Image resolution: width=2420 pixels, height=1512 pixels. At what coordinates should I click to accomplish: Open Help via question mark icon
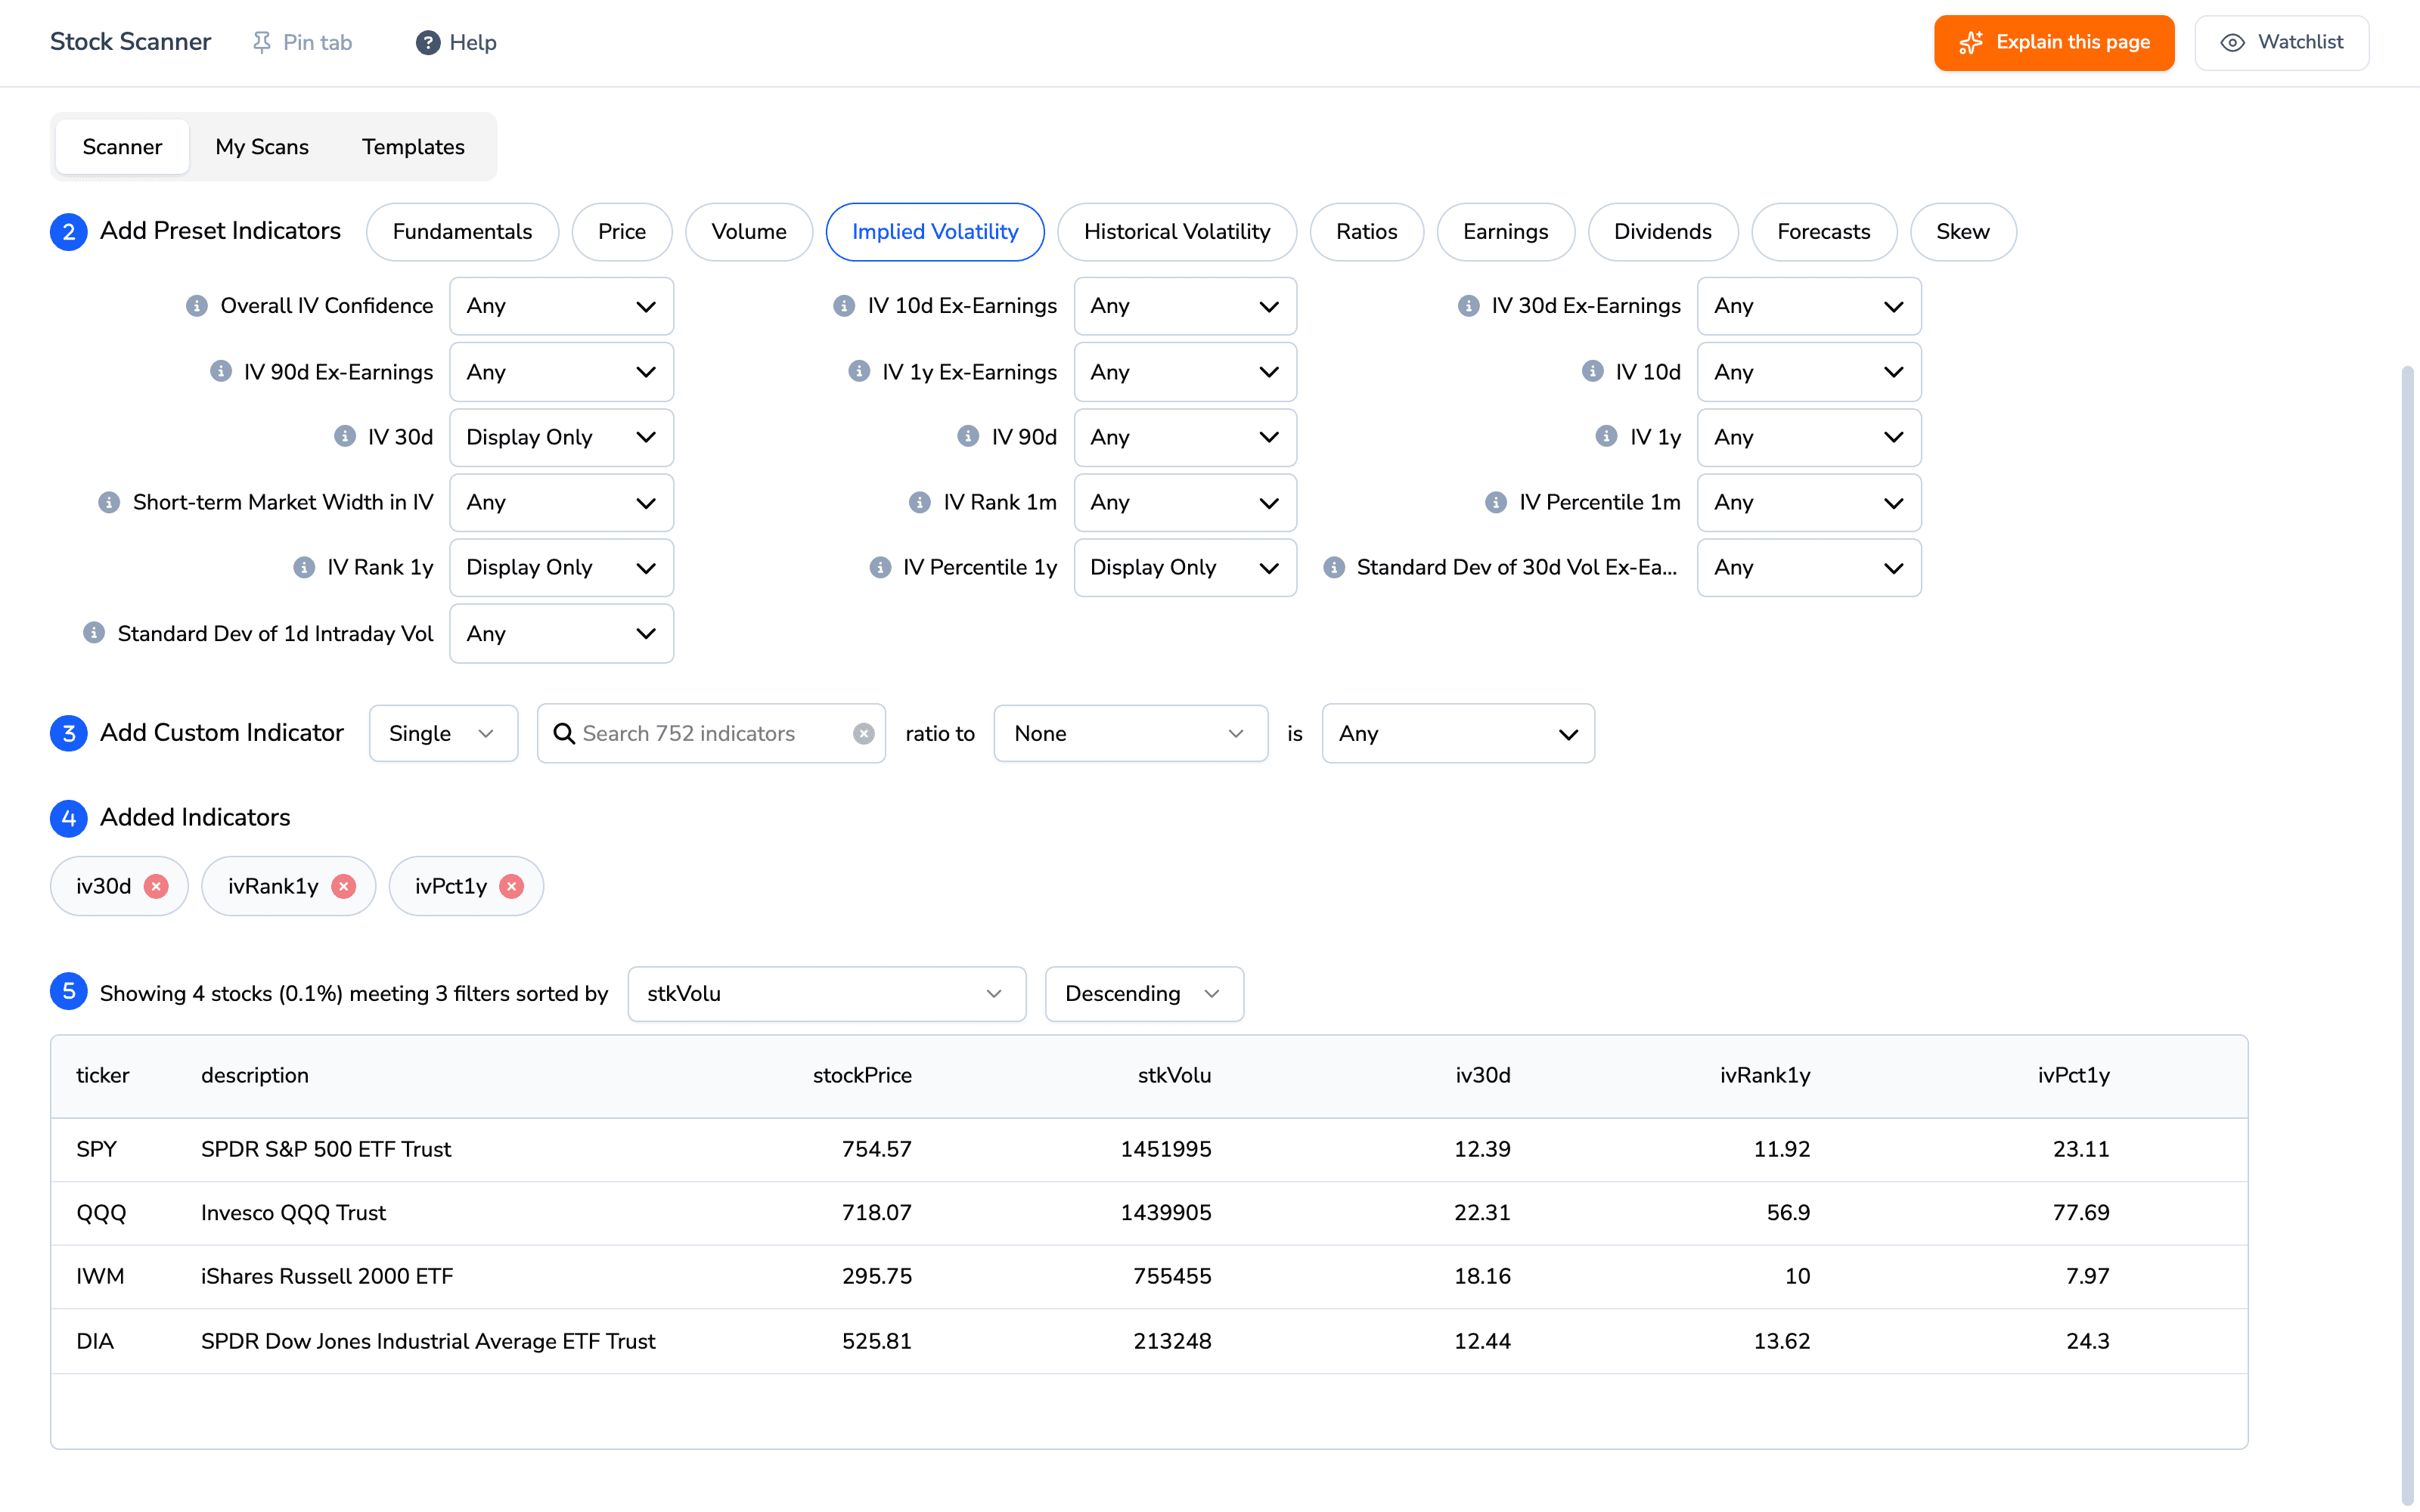click(x=428, y=42)
